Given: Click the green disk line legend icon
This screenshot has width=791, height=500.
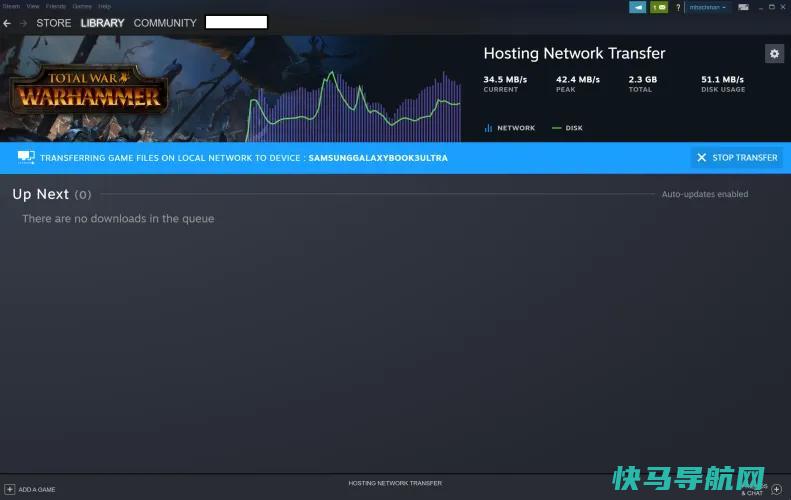Looking at the screenshot, I should click(x=556, y=128).
